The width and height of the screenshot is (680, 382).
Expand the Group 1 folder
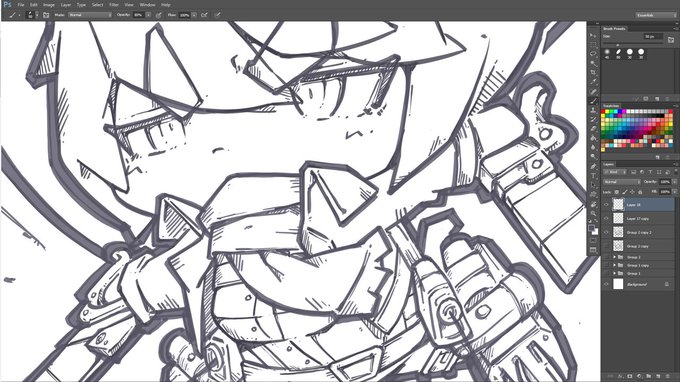(615, 274)
